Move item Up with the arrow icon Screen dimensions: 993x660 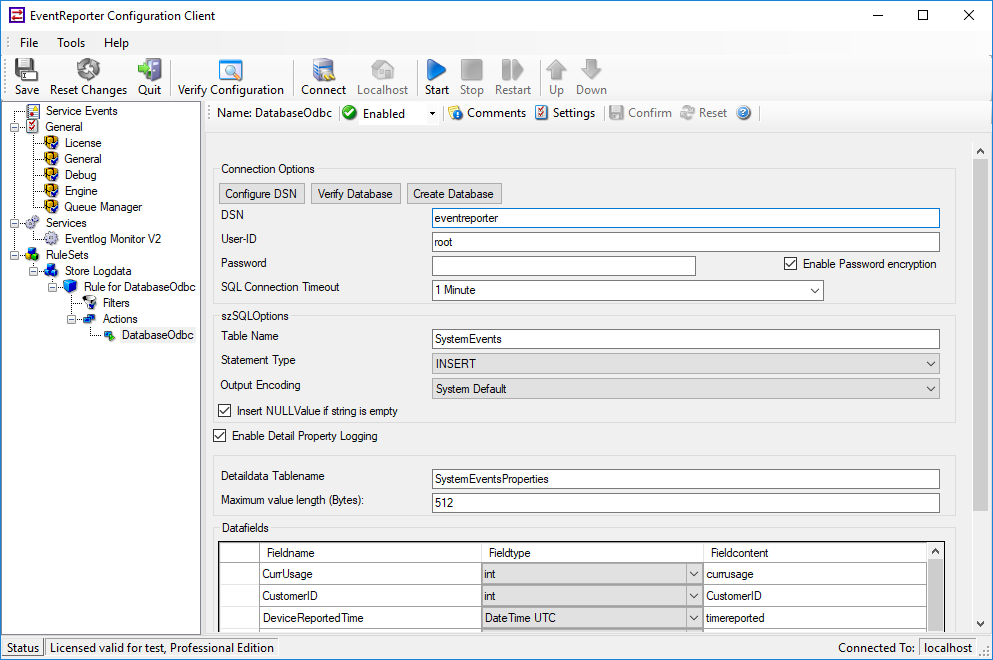click(x=556, y=70)
